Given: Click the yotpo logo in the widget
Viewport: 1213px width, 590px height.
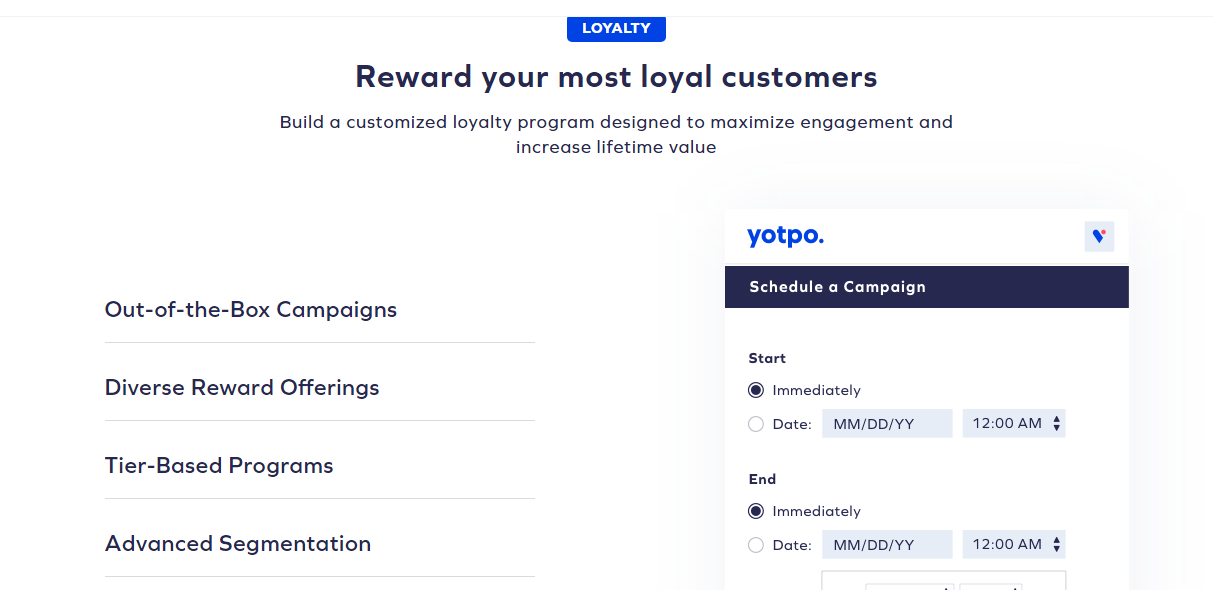Looking at the screenshot, I should tap(785, 237).
